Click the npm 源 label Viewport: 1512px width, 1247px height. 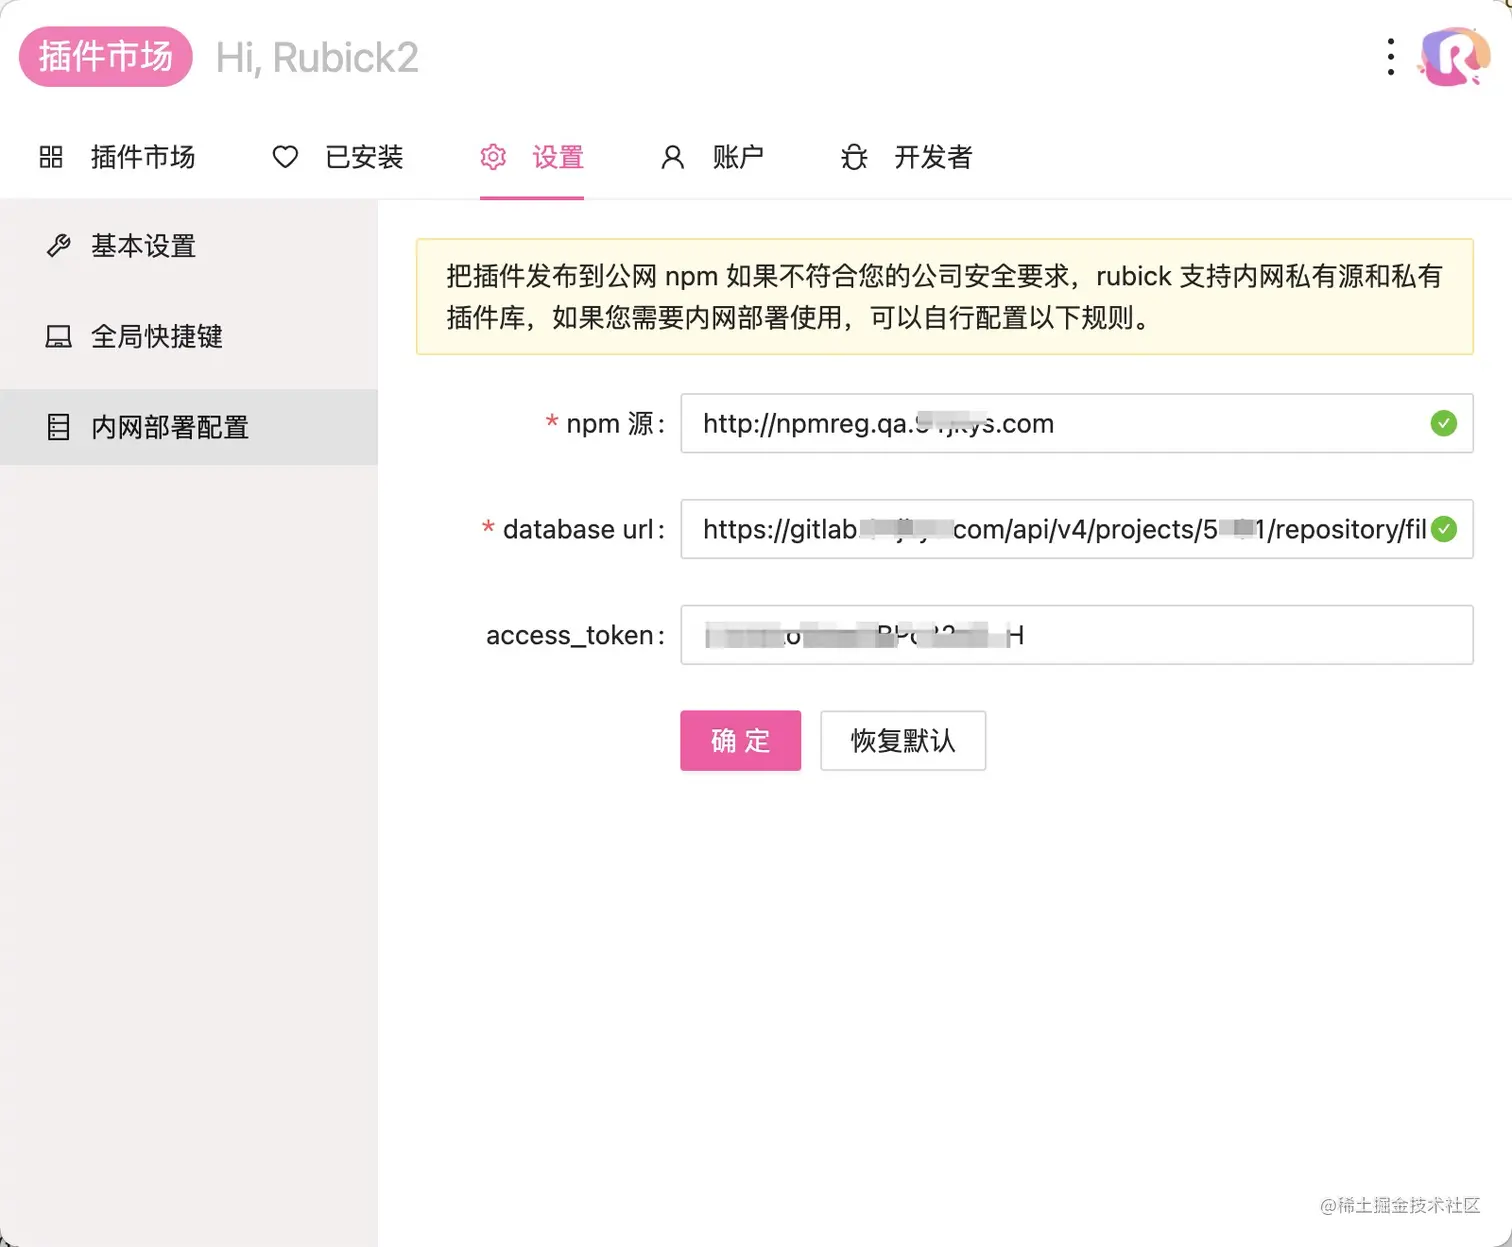(x=609, y=424)
